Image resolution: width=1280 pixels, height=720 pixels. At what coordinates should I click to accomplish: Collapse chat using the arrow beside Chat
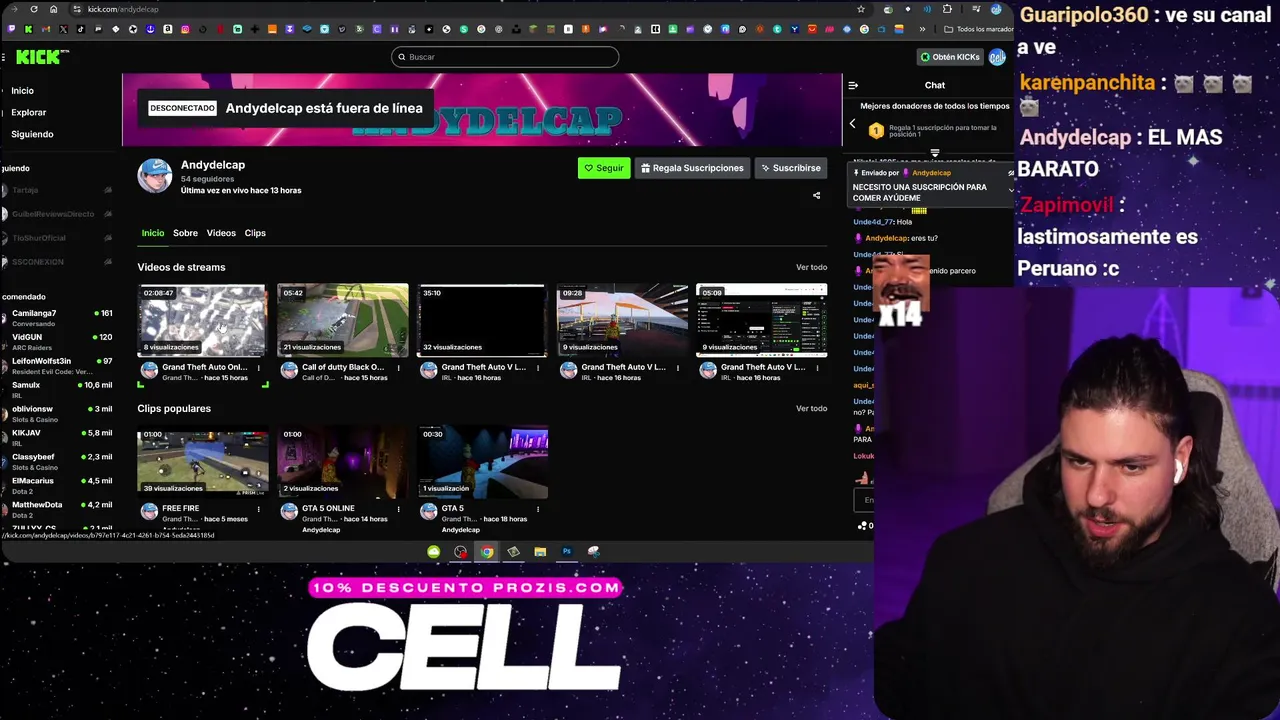(x=853, y=85)
